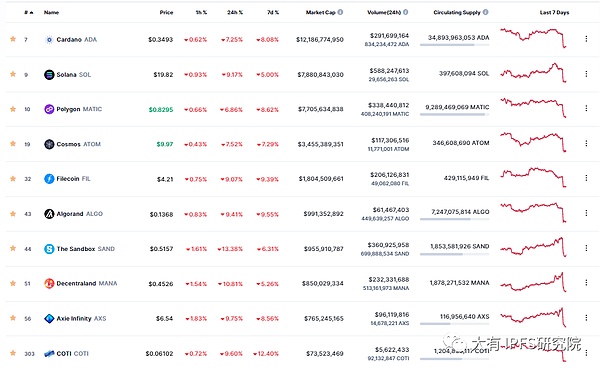
Task: Open the Filecoin FIL coin page
Action: click(73, 179)
